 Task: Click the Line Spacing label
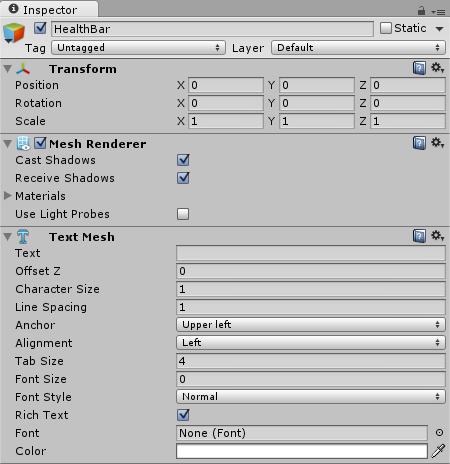click(x=51, y=307)
